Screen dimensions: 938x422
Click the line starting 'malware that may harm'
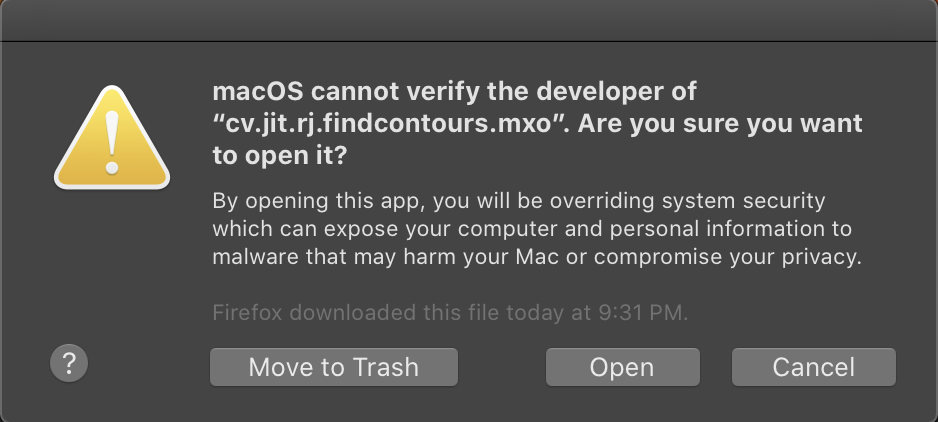coord(537,257)
